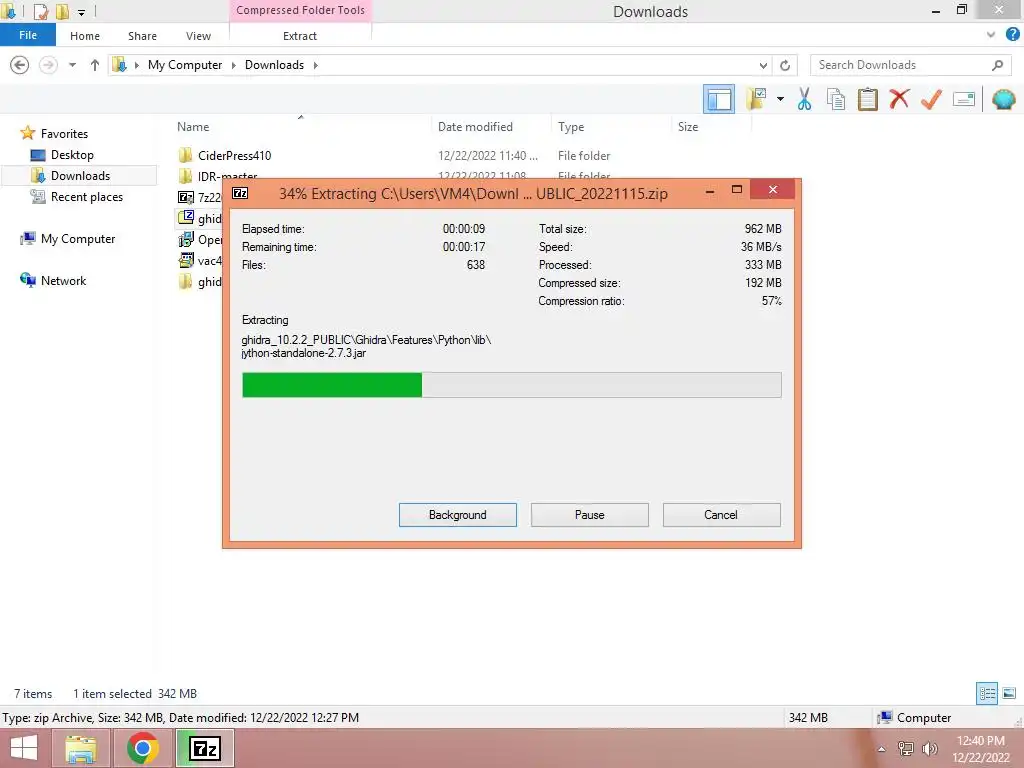Click the 7z icon in extraction dialog title
1024x768 pixels.
click(x=240, y=193)
